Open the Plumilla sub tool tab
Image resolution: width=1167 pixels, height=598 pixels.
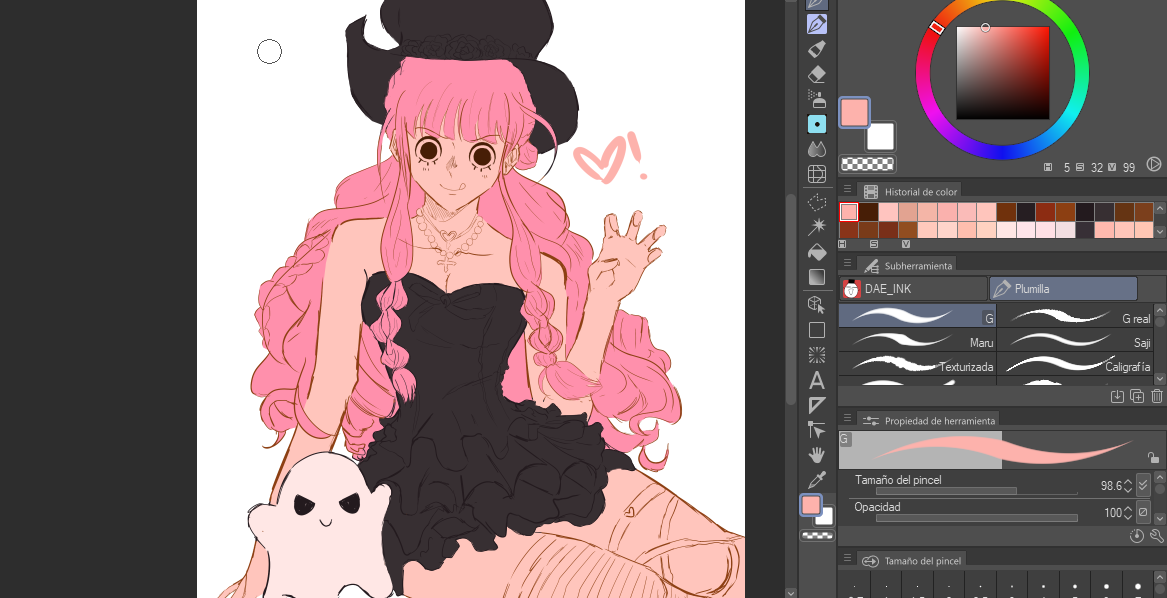1063,289
